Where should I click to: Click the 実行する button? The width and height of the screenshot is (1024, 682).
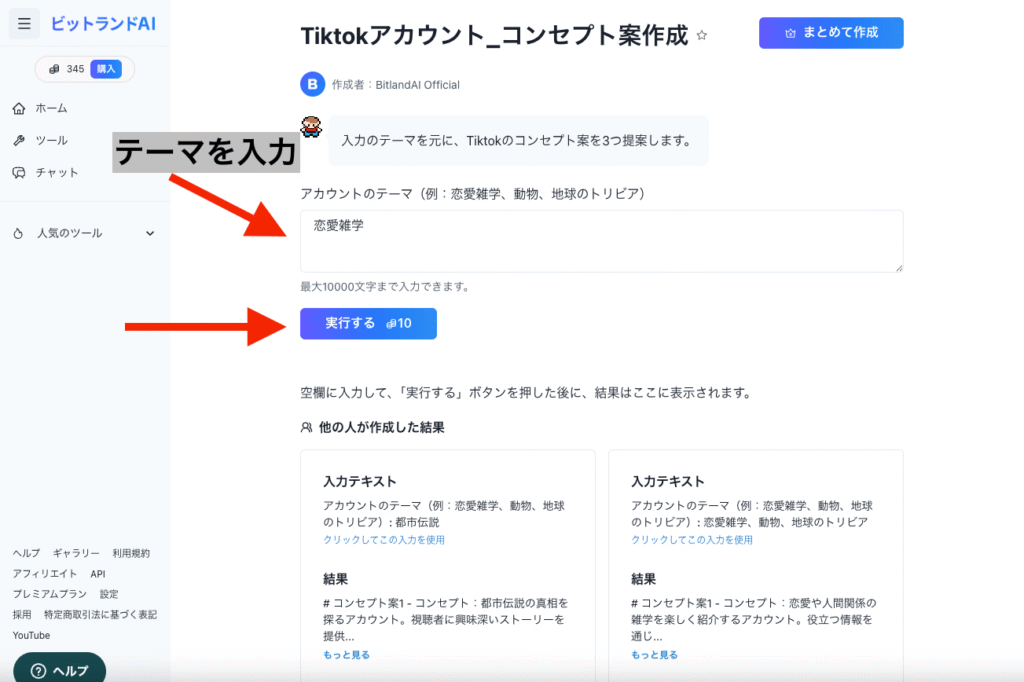(x=368, y=323)
